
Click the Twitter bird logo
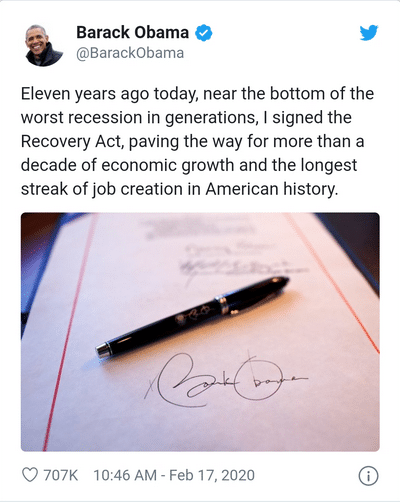pos(369,33)
